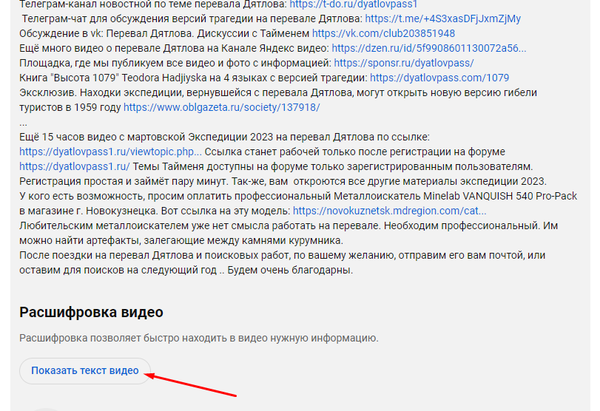The width and height of the screenshot is (600, 411).
Task: Click text "Minelab VANQUISH 540 Pro-Pack"
Action: [500, 196]
